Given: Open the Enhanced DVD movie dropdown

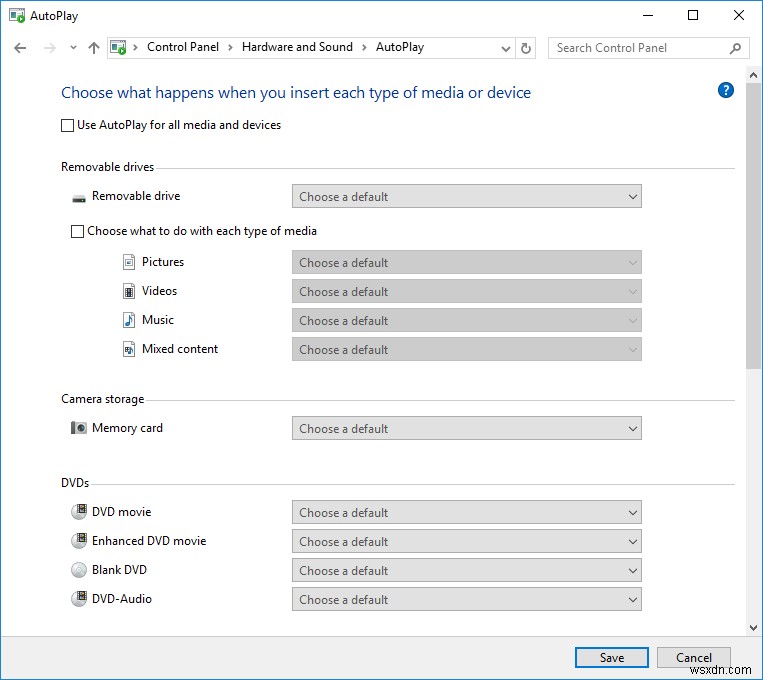Looking at the screenshot, I should click(467, 541).
